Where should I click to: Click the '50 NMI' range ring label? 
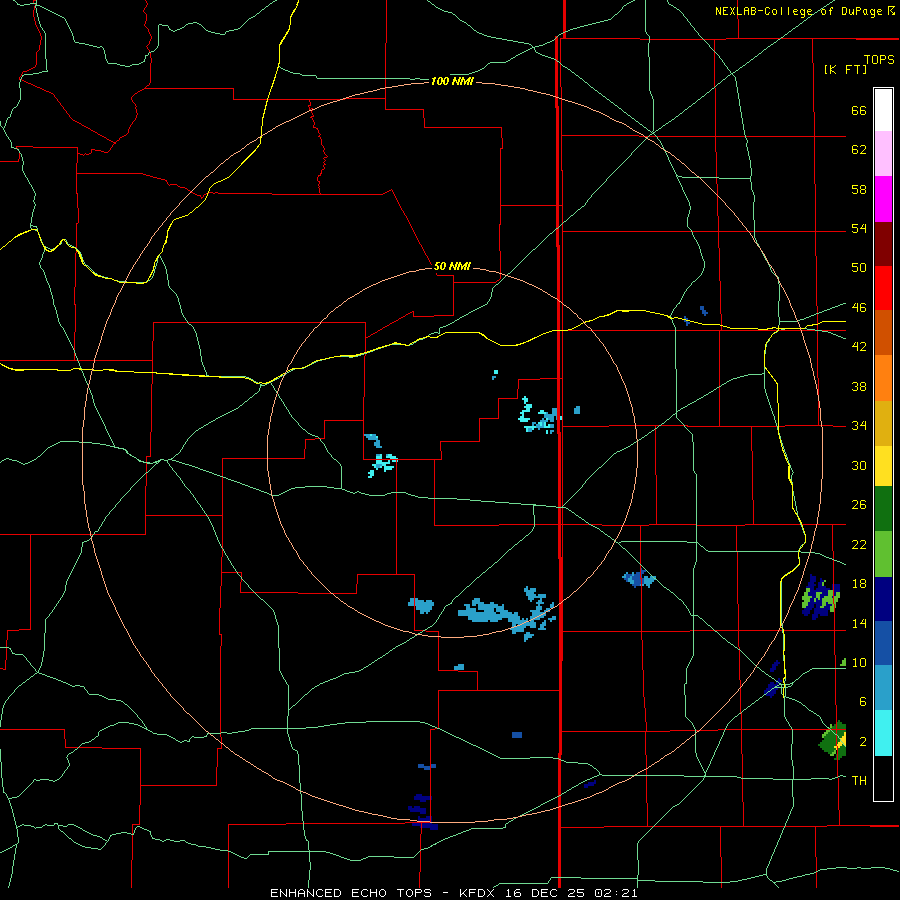452,266
